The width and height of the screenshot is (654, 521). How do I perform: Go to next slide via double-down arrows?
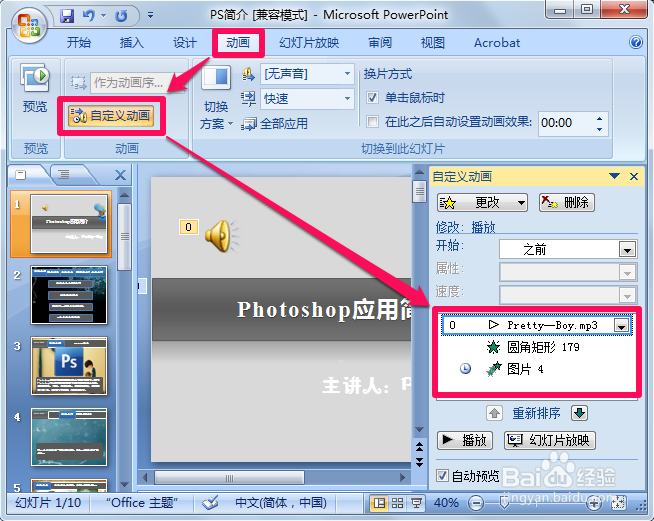point(419,462)
